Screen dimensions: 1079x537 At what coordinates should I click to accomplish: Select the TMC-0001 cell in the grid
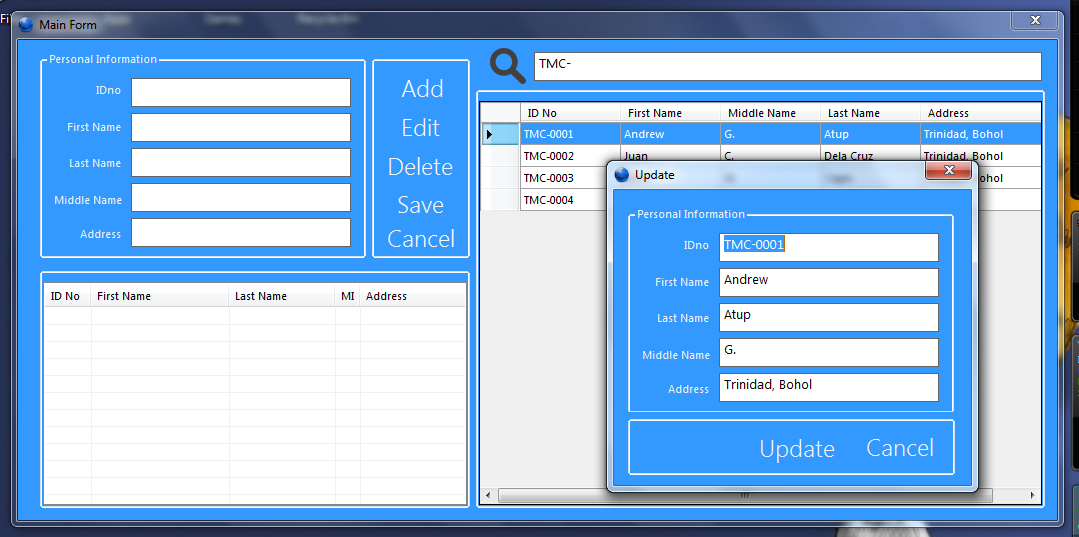point(570,134)
